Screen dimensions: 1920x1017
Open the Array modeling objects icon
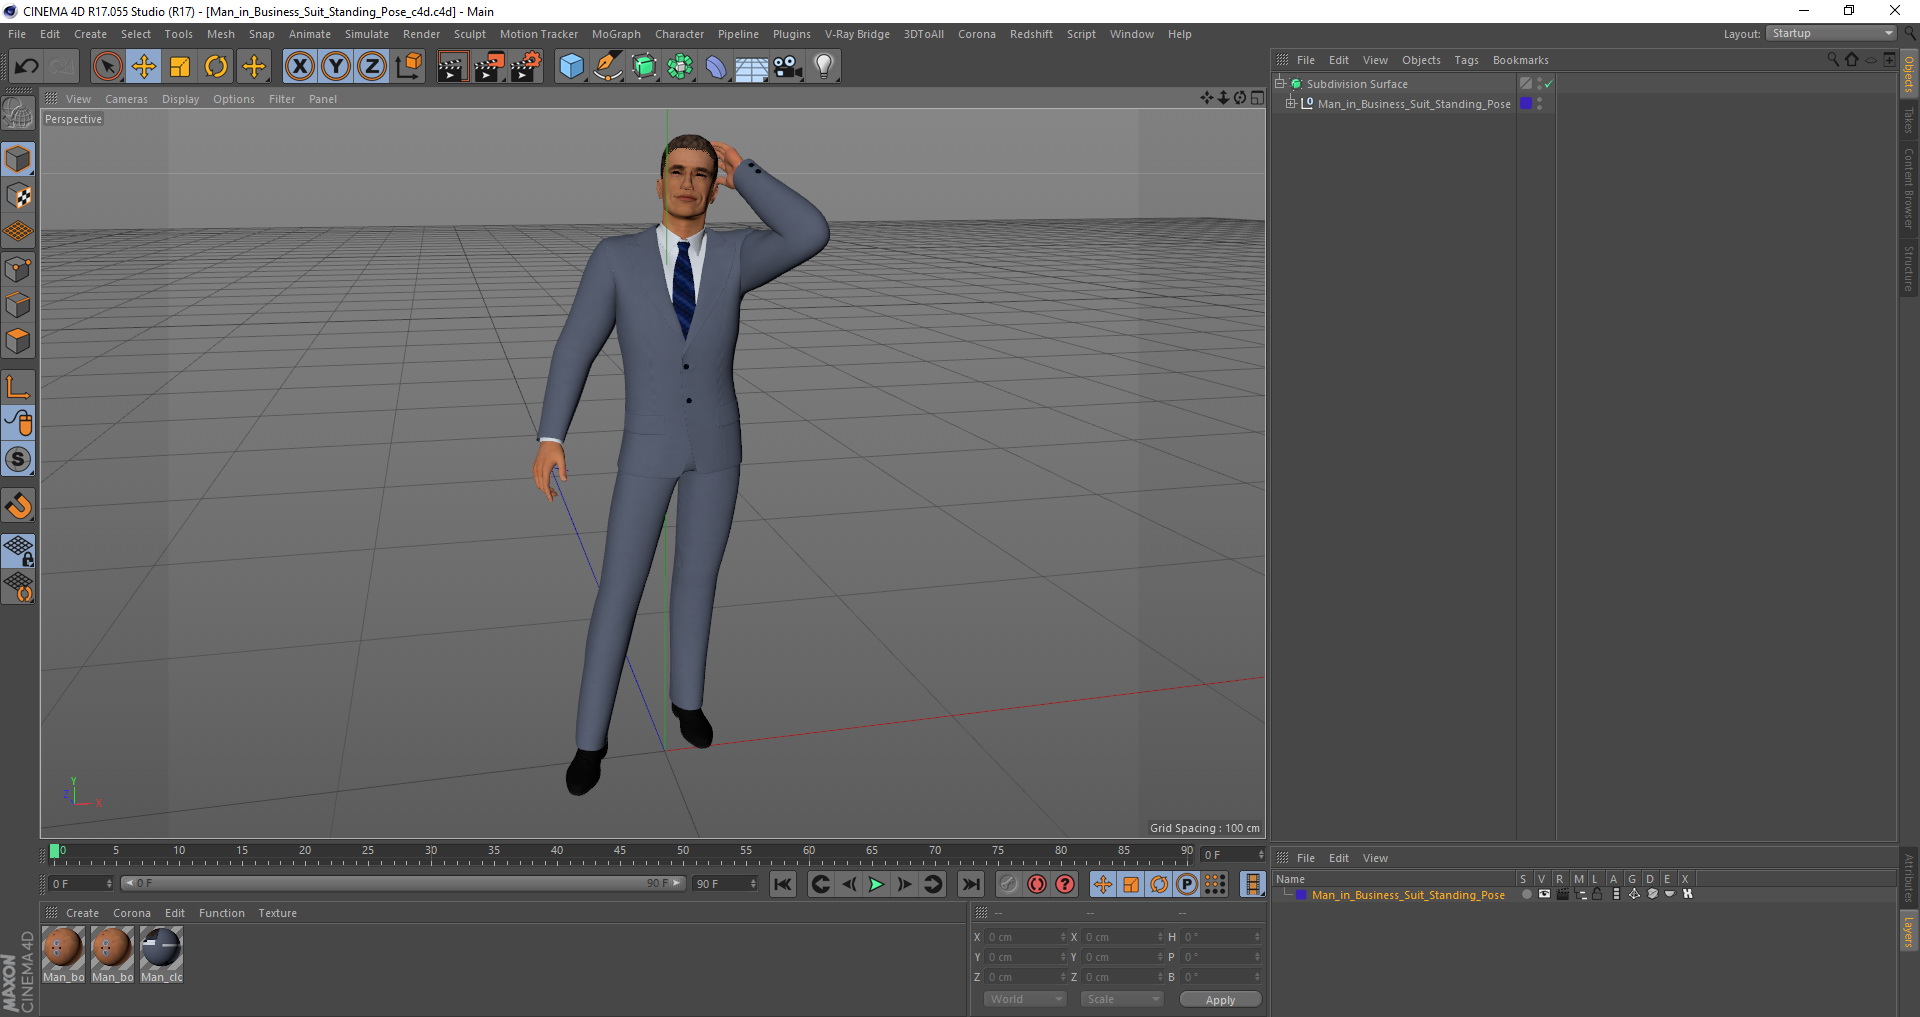click(681, 67)
